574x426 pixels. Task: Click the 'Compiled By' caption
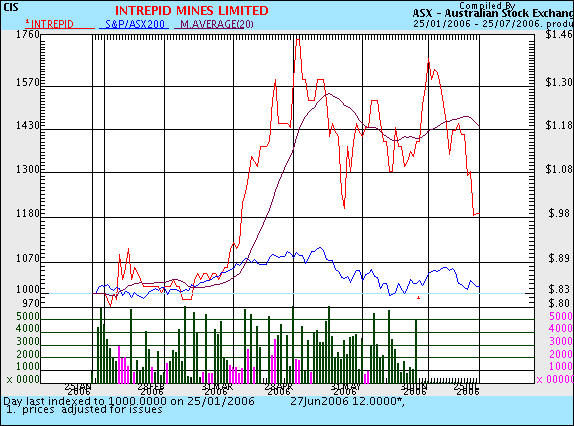[487, 5]
